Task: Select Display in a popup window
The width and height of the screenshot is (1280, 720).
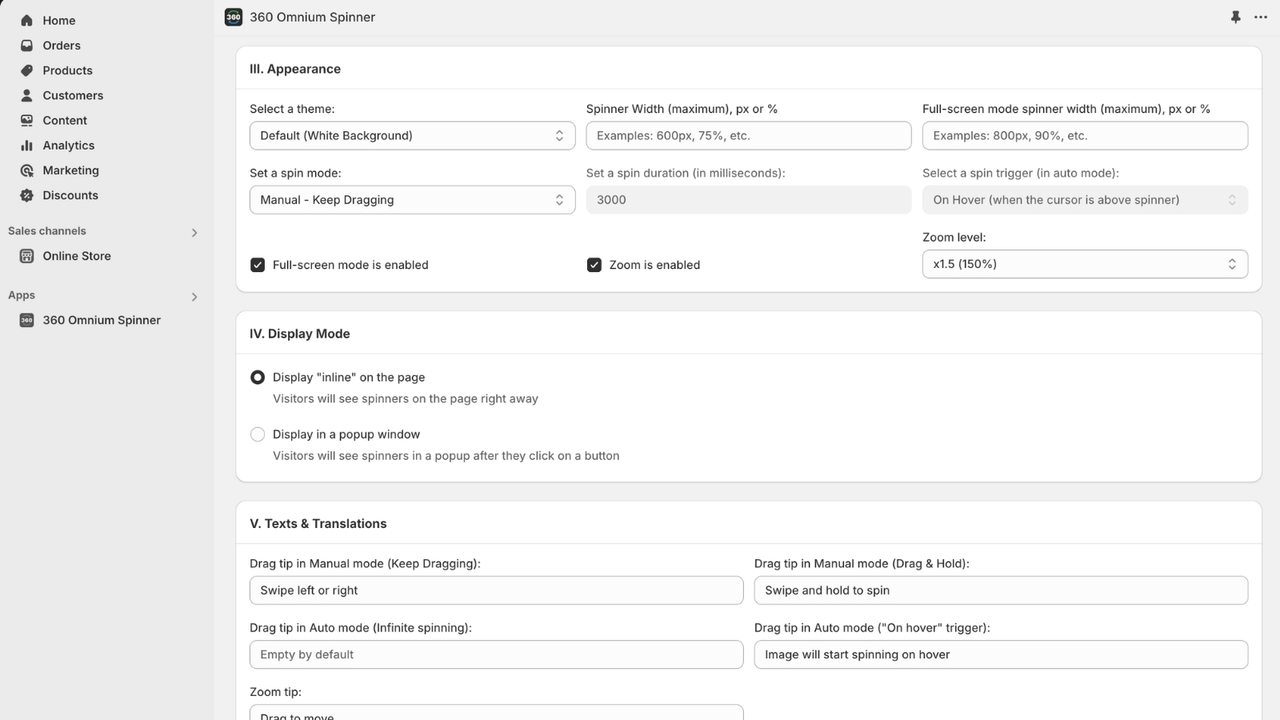Action: click(258, 434)
